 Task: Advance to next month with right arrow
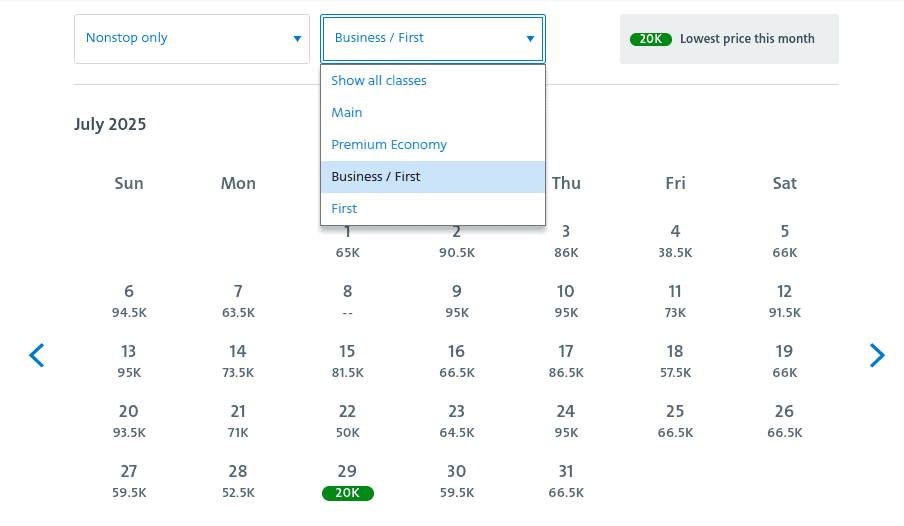(877, 355)
